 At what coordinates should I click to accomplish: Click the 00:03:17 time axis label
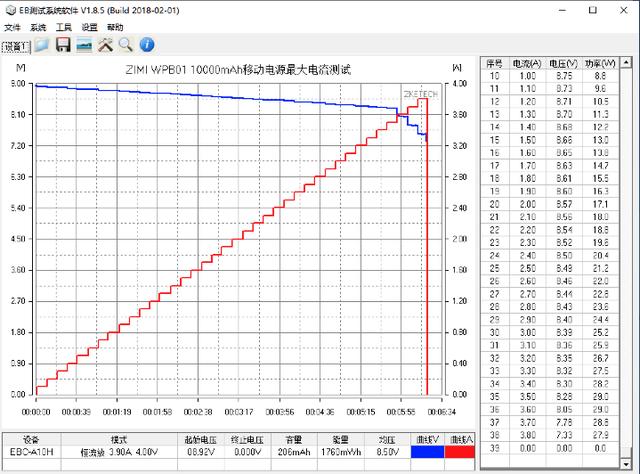click(x=239, y=412)
